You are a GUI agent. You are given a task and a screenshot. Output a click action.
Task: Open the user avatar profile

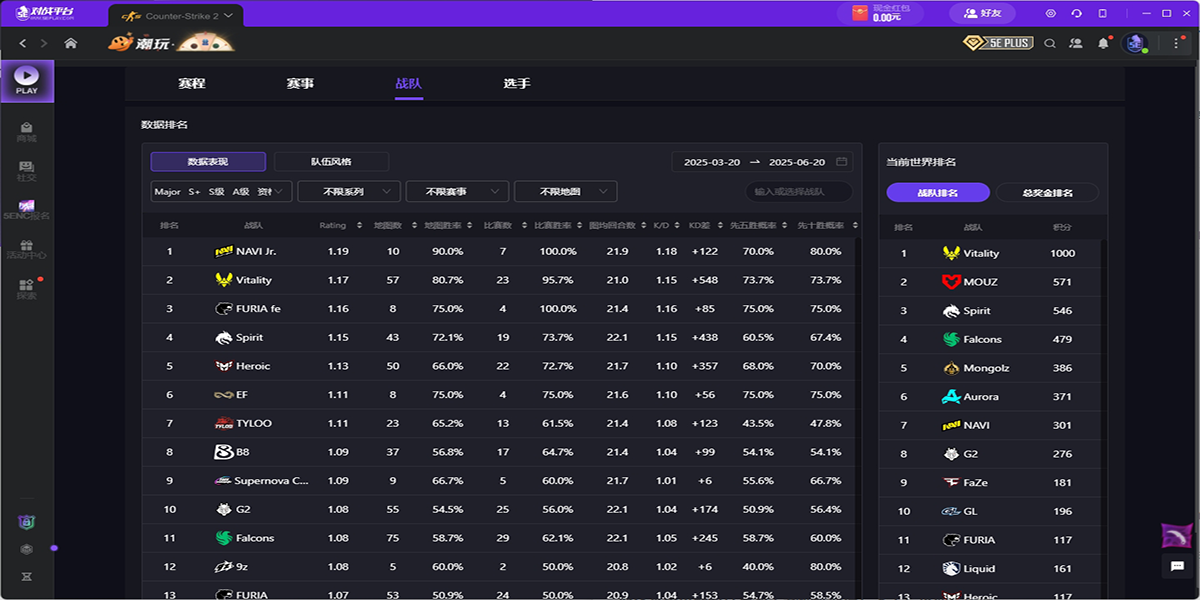[x=1135, y=43]
